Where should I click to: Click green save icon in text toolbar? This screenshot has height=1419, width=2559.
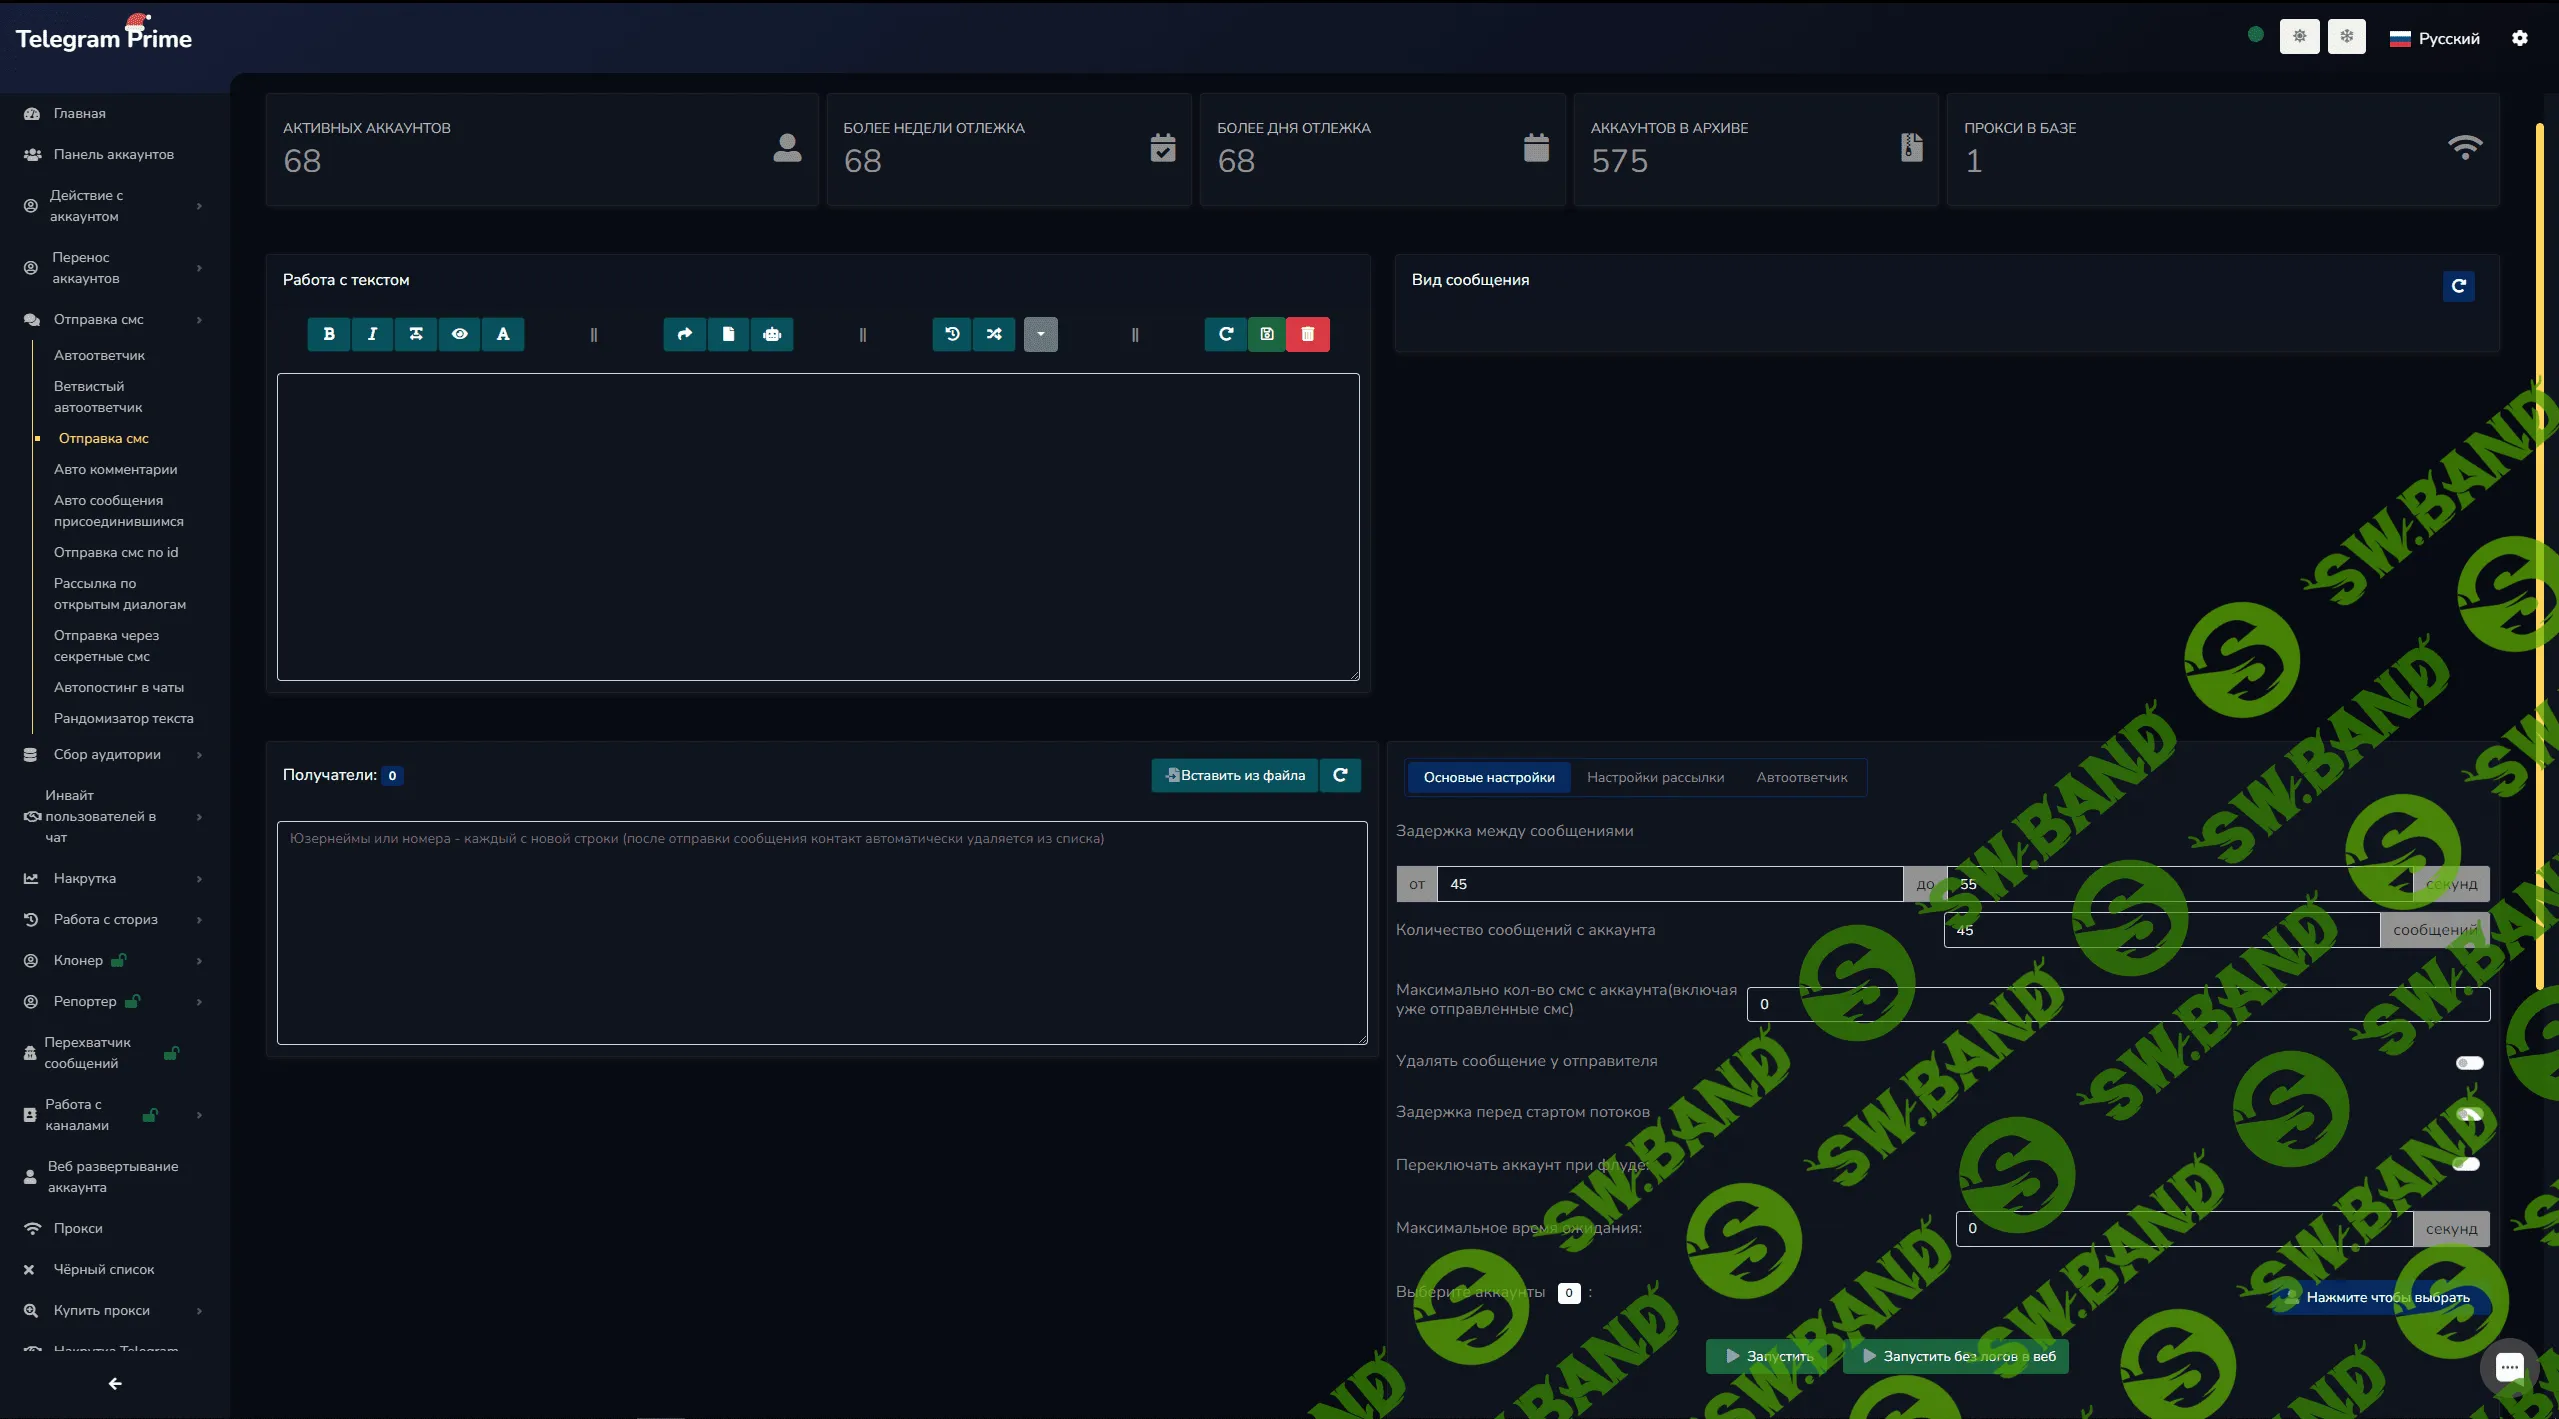pyautogui.click(x=1267, y=334)
